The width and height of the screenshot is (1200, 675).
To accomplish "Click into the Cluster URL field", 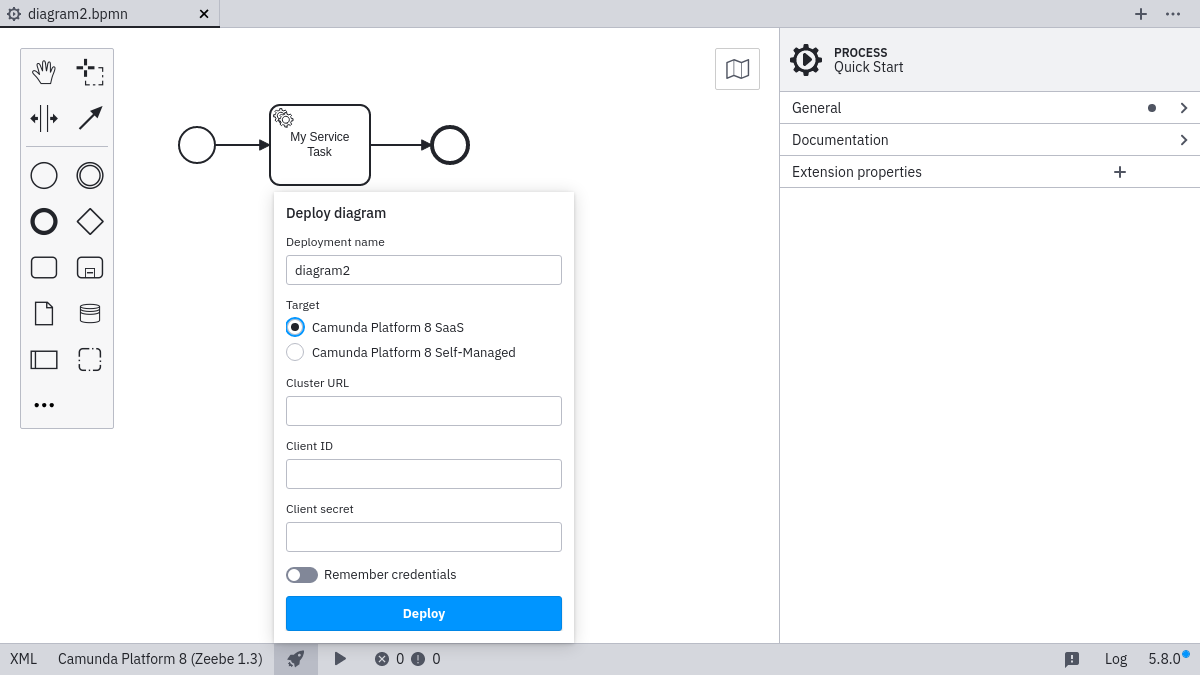I will (x=424, y=411).
